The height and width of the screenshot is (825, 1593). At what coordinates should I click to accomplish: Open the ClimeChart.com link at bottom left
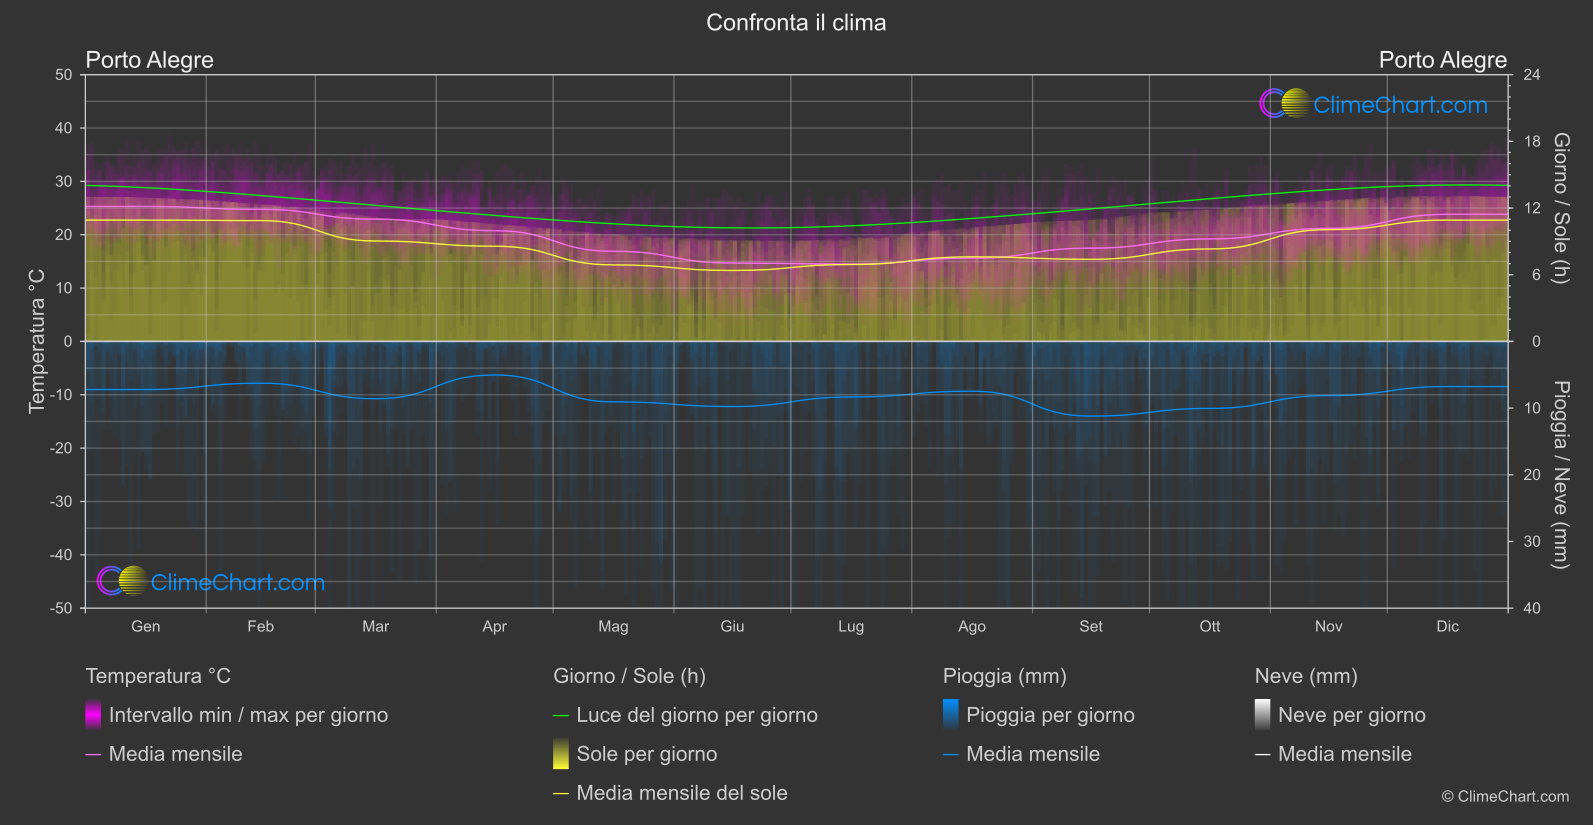pyautogui.click(x=238, y=583)
